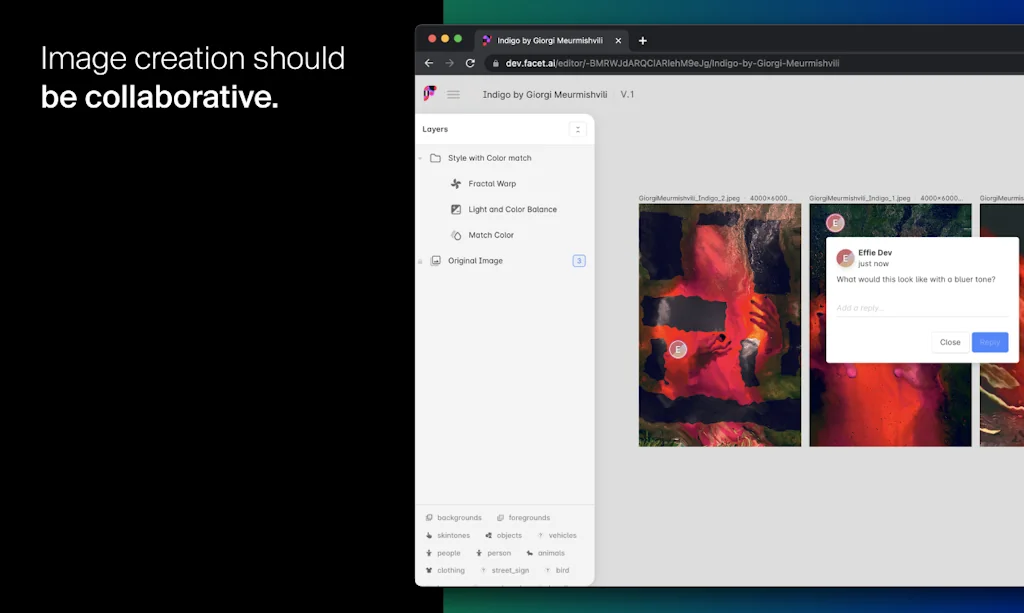Click the Effie Dev avatar marker on image
This screenshot has height=613, width=1024.
point(678,350)
